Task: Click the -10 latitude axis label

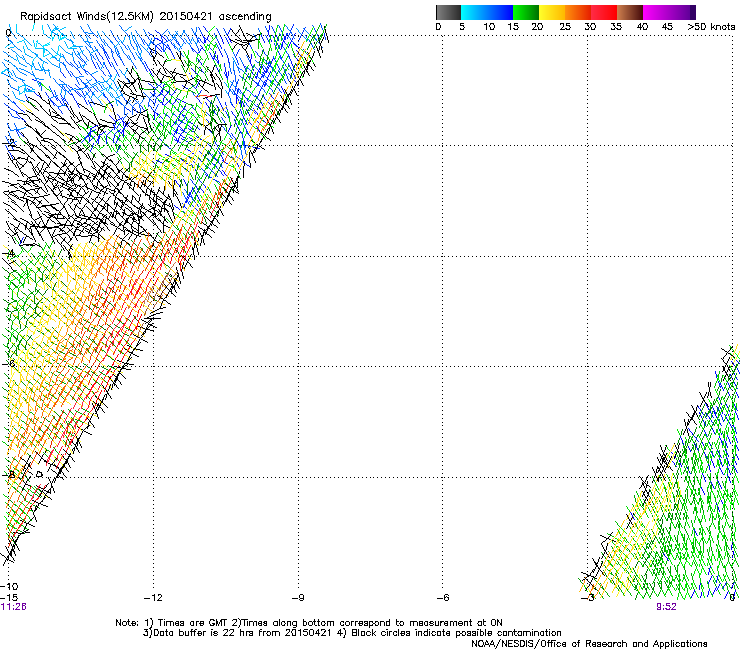Action: (9, 586)
